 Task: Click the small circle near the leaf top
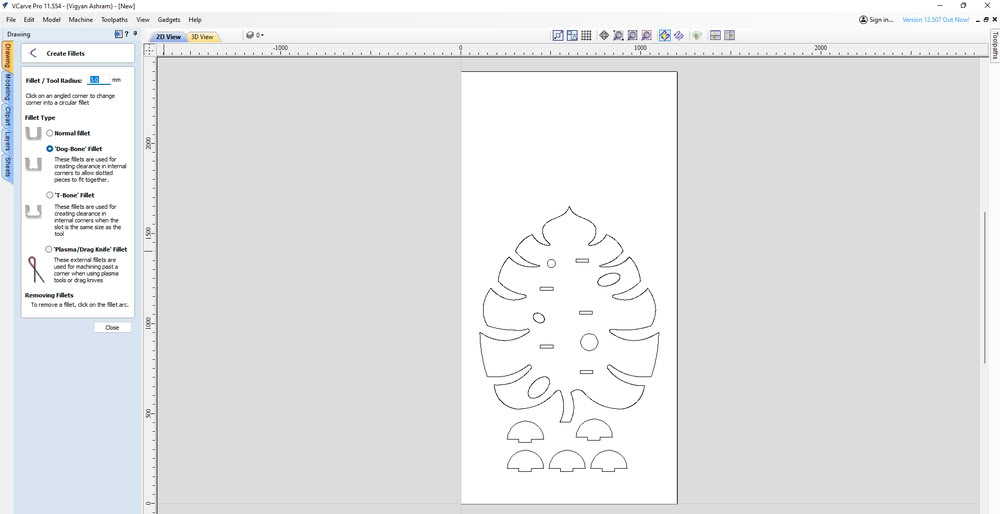(552, 263)
